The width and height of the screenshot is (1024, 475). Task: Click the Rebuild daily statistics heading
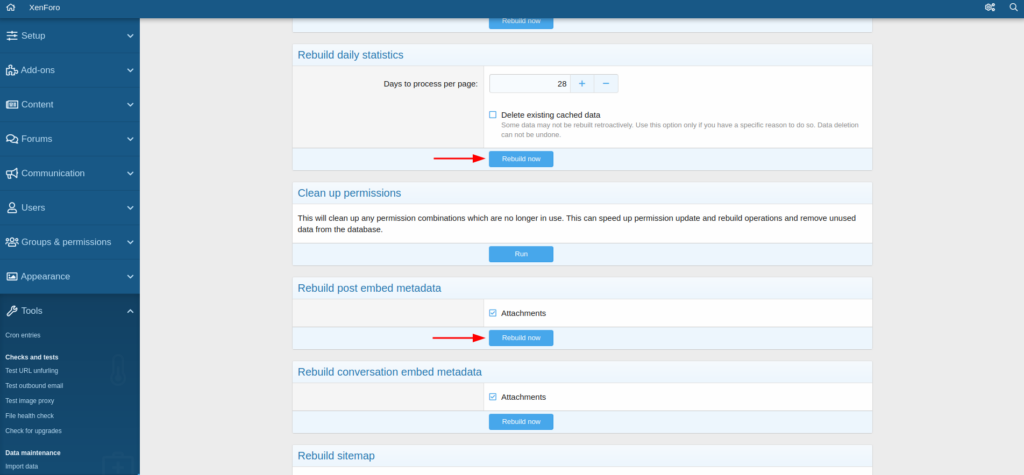click(x=351, y=55)
